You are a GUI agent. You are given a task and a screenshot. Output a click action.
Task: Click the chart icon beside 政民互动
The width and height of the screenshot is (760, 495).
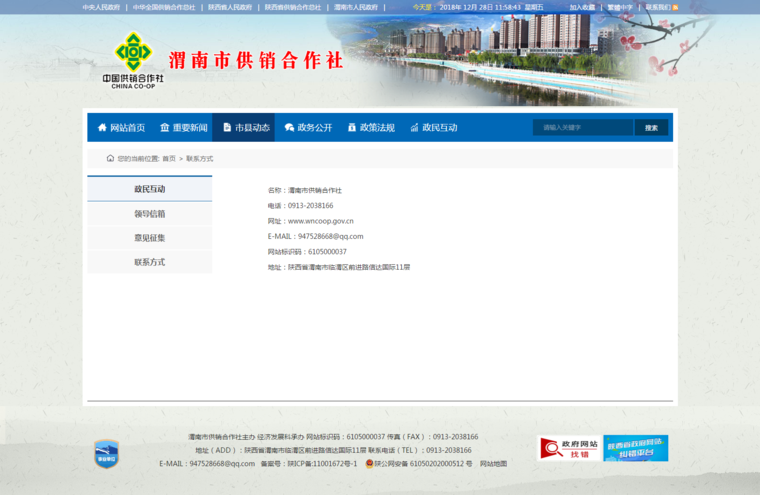[x=414, y=128]
